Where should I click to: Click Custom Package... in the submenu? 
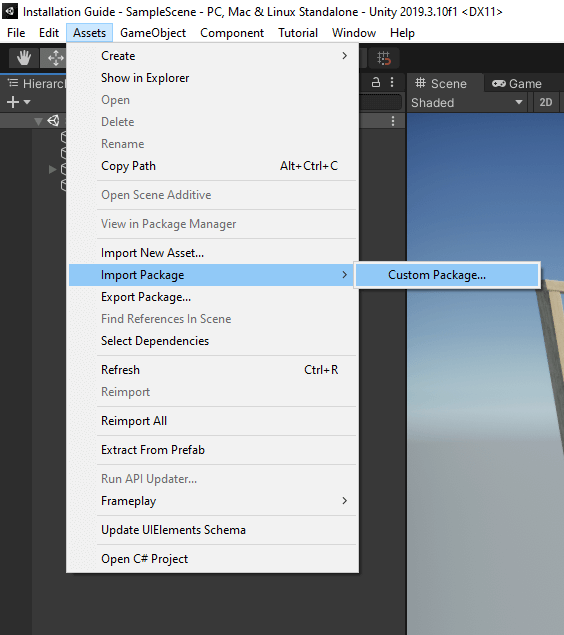(447, 275)
